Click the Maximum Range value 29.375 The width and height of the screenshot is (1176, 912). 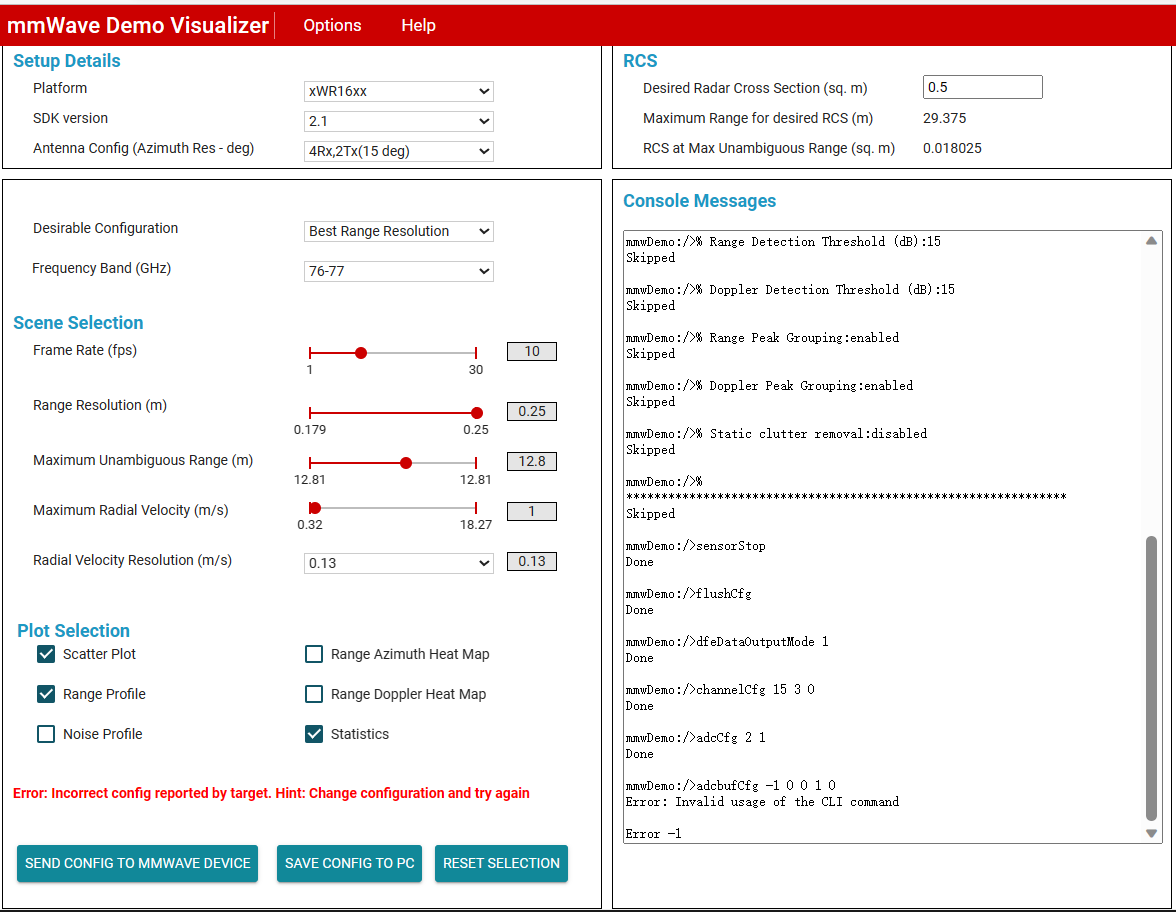(x=944, y=118)
